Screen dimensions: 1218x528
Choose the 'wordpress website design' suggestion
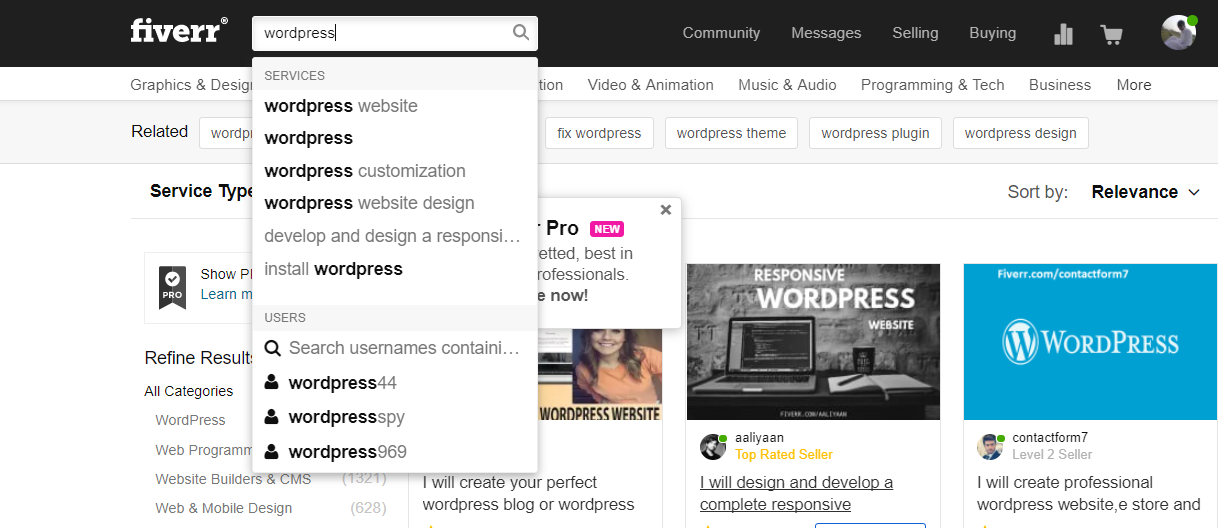click(395, 203)
